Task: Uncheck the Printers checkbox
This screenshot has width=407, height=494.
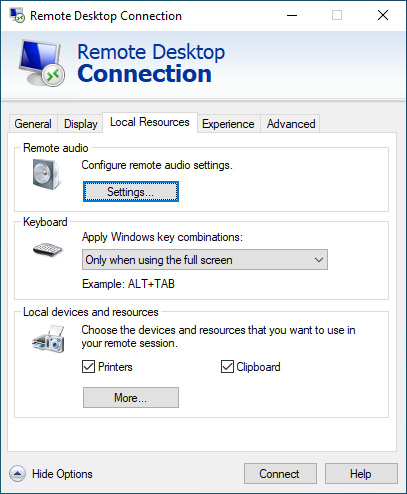Action: pyautogui.click(x=88, y=367)
